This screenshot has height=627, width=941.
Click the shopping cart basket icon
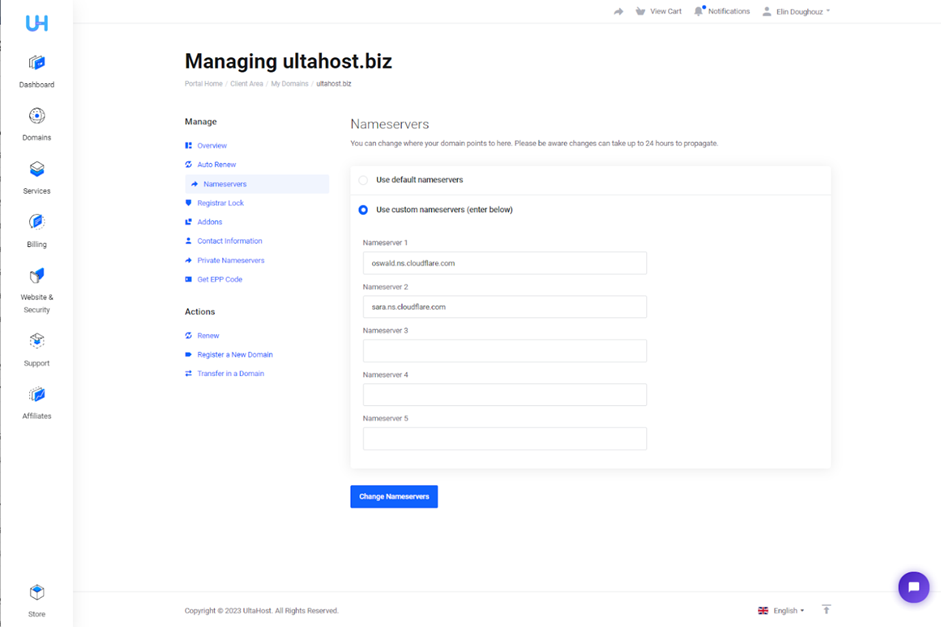tap(640, 11)
